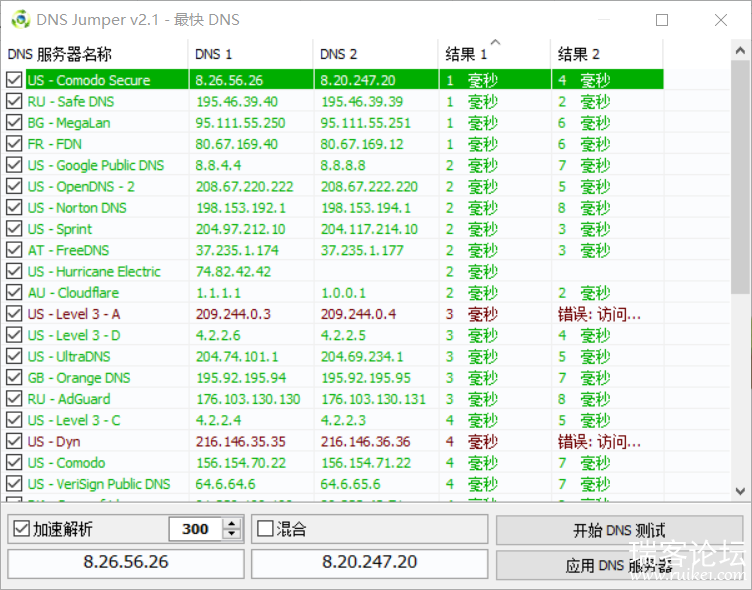Toggle the BG - MegaLan checkbox

point(14,122)
